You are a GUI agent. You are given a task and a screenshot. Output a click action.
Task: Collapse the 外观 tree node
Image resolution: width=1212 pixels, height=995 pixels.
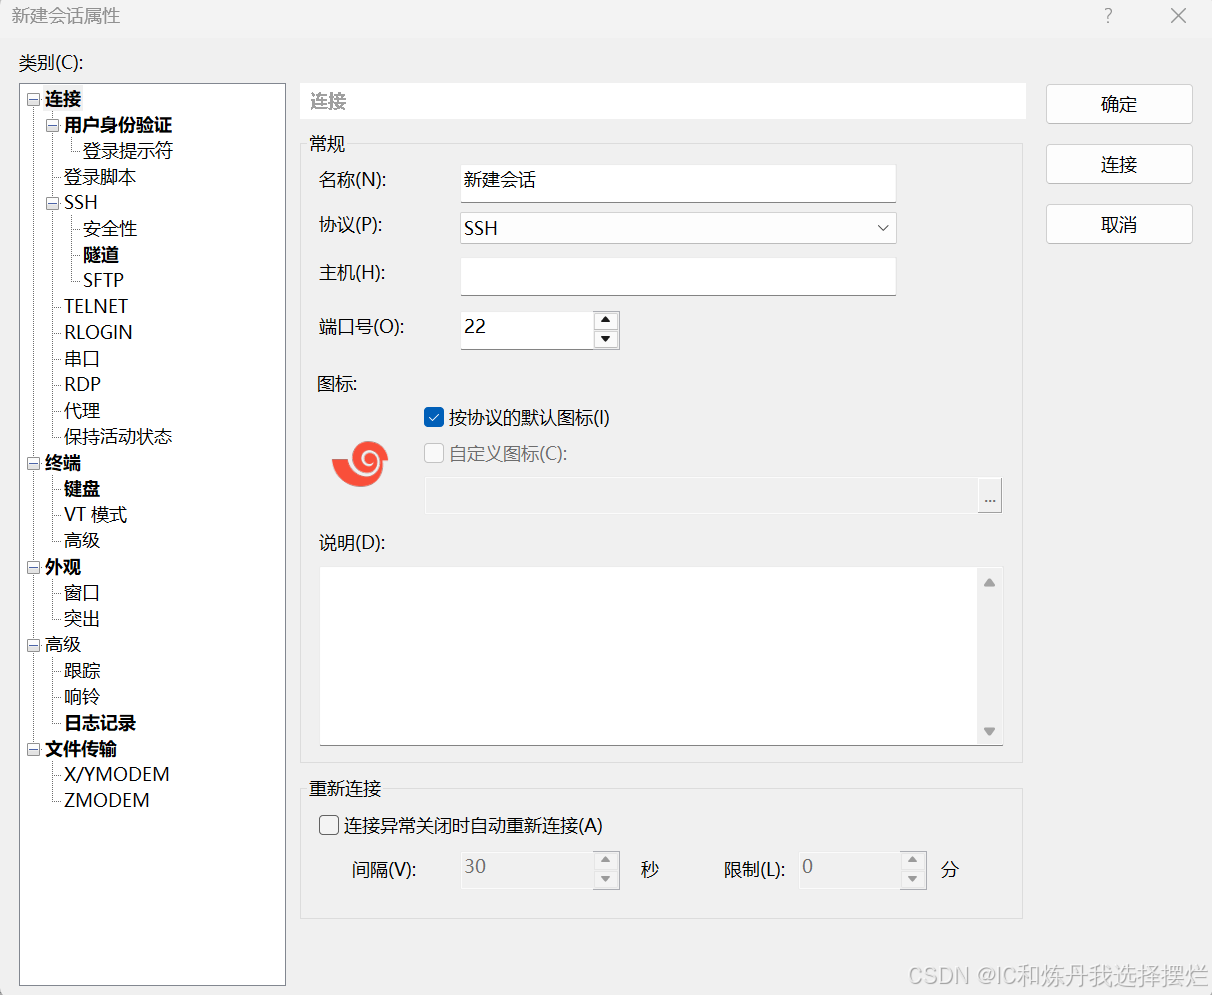coord(34,567)
